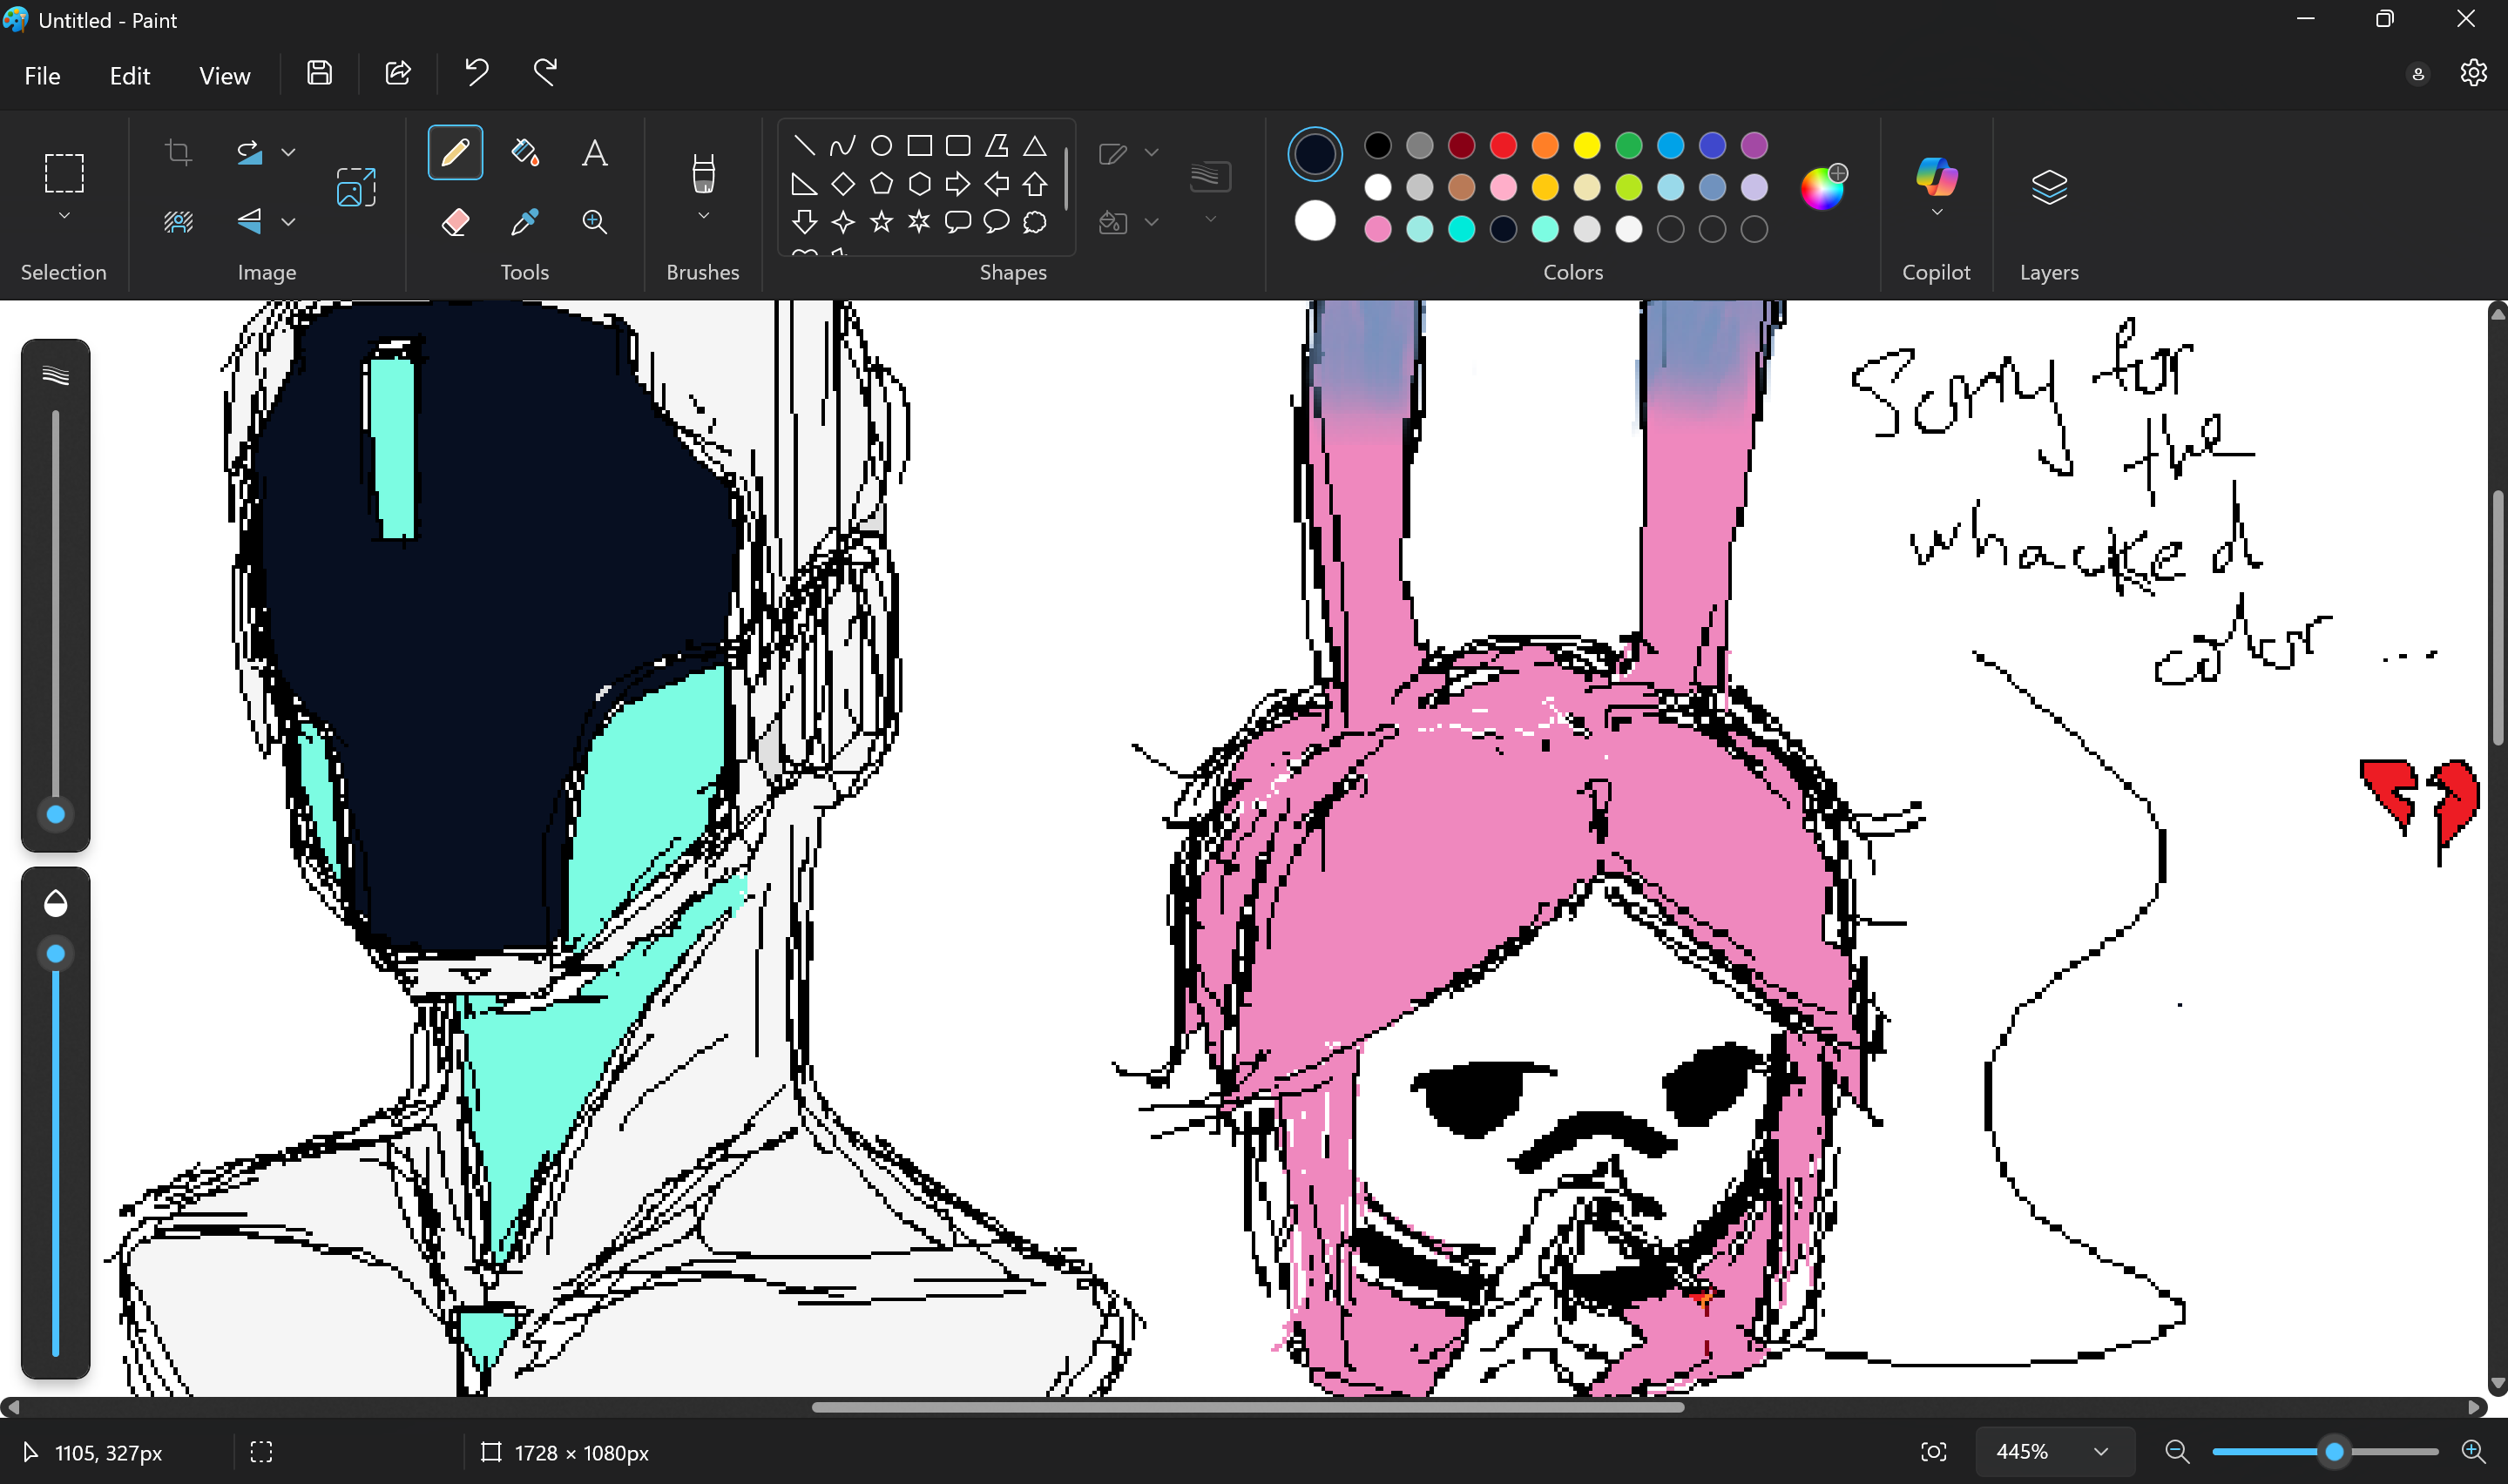
Task: Select the Fill bucket tool
Action: (525, 152)
